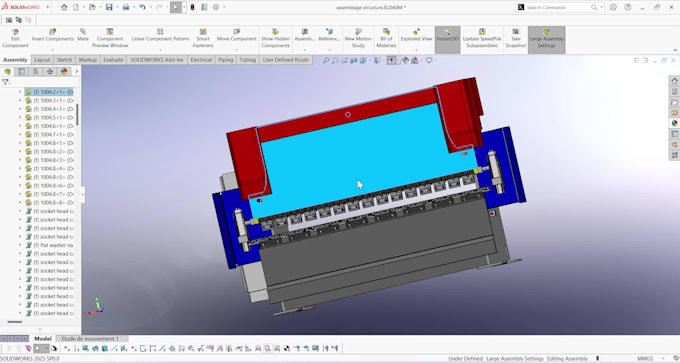Click the Zoom to Fit magnifier icon

click(326, 60)
